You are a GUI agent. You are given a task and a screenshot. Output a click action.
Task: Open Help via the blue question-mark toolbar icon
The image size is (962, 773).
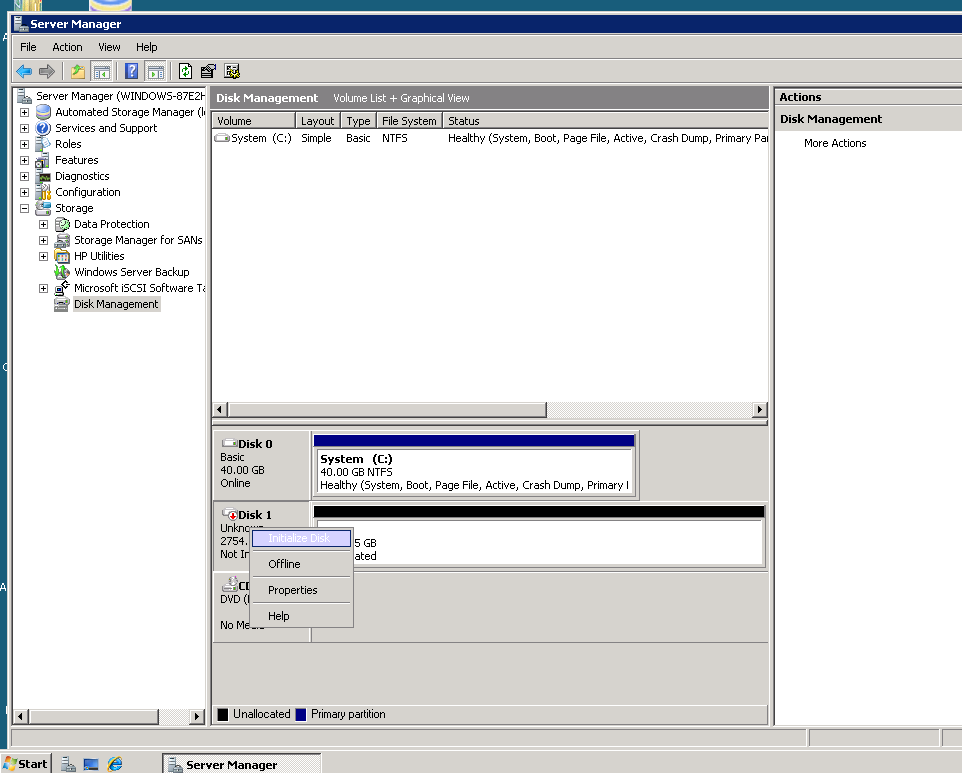click(x=131, y=71)
